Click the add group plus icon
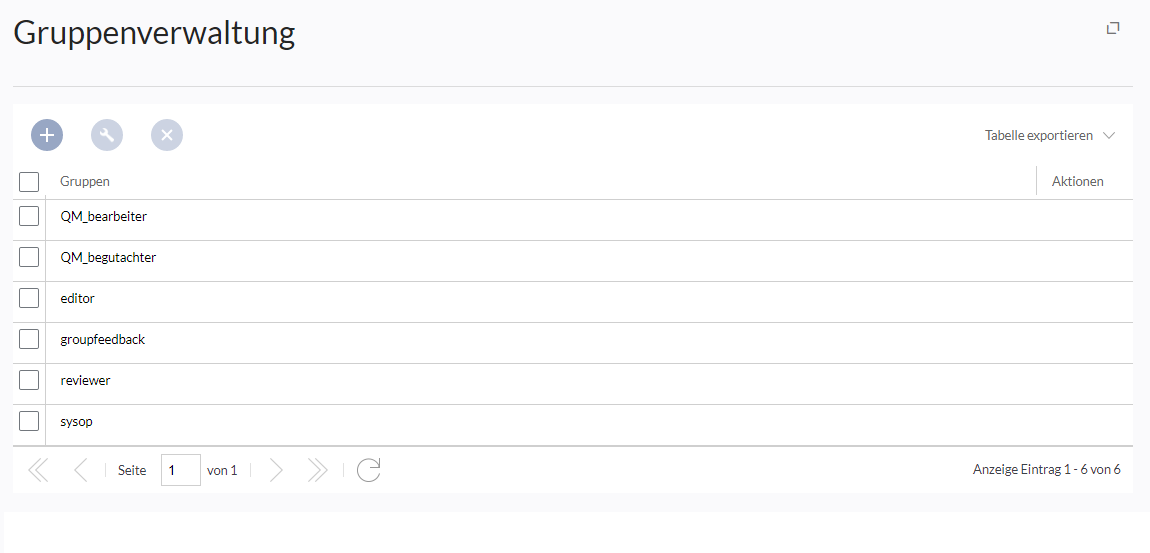 [47, 135]
